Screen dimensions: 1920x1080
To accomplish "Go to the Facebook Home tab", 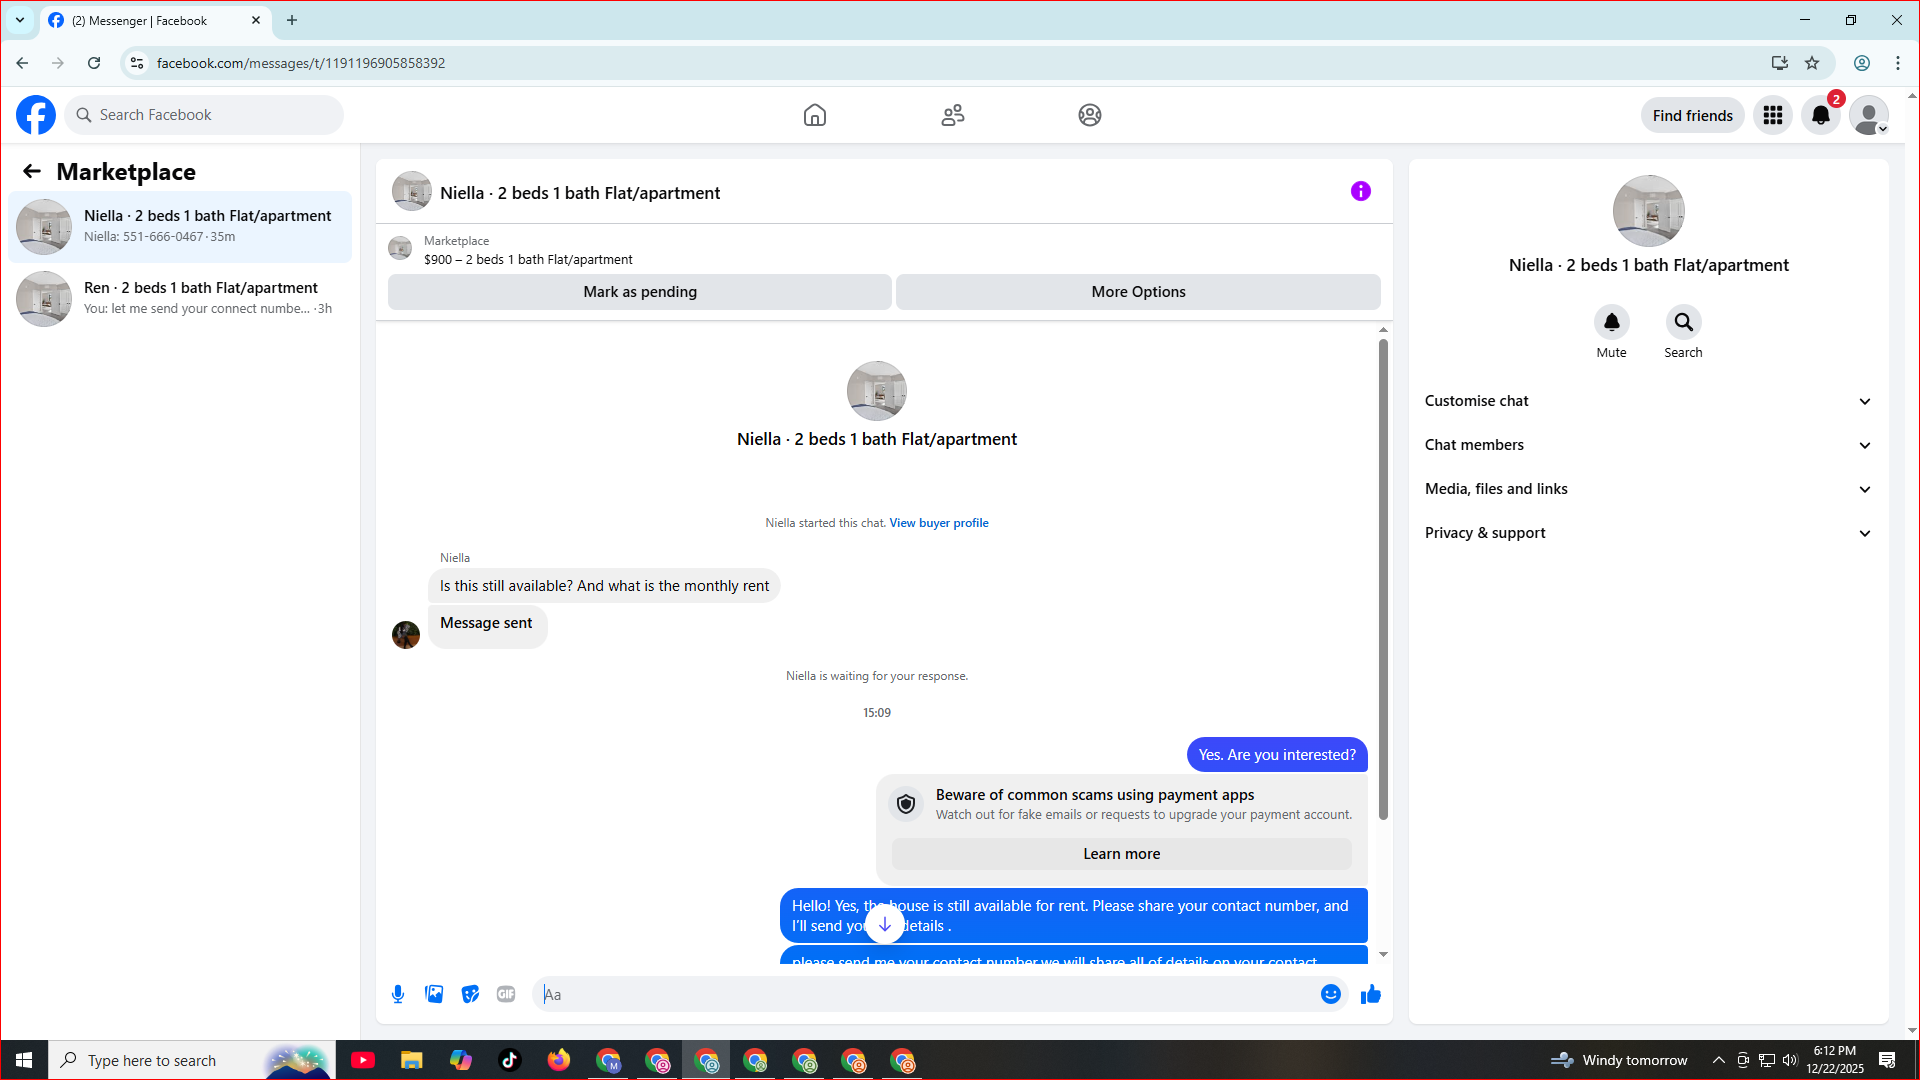I will 815,115.
